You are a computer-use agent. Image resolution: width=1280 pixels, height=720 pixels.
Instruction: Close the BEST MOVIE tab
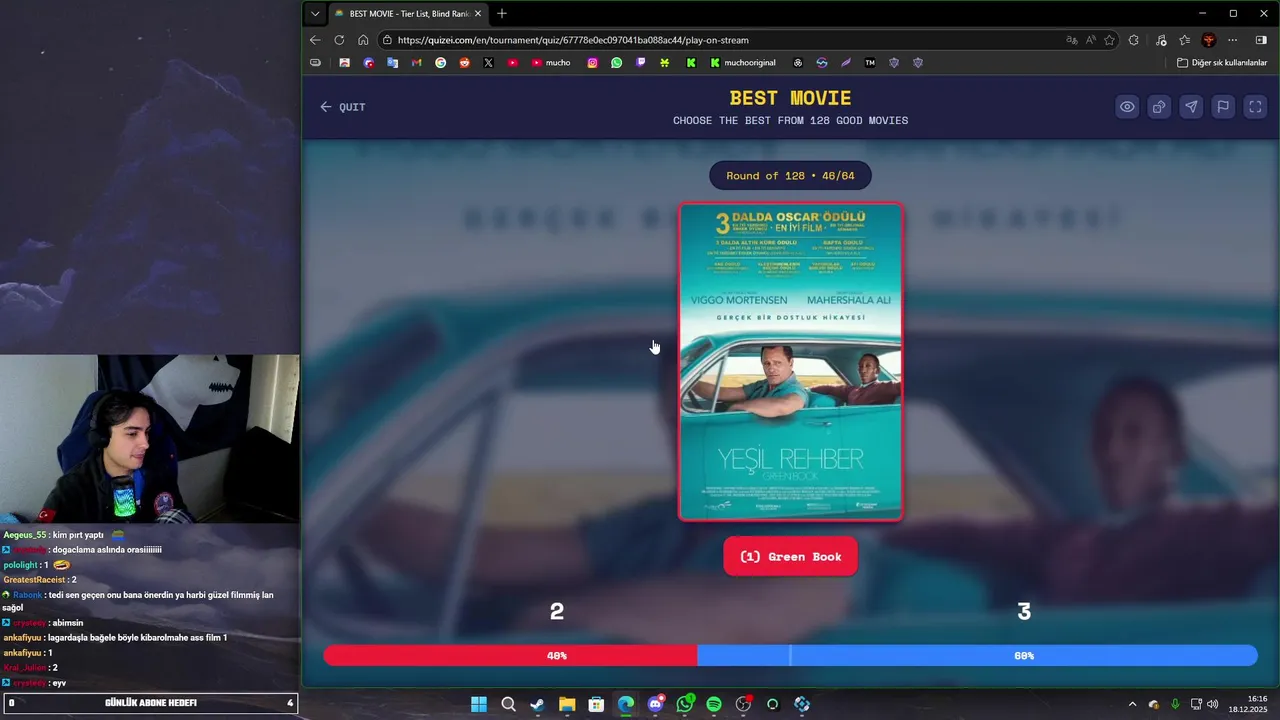[x=477, y=13]
